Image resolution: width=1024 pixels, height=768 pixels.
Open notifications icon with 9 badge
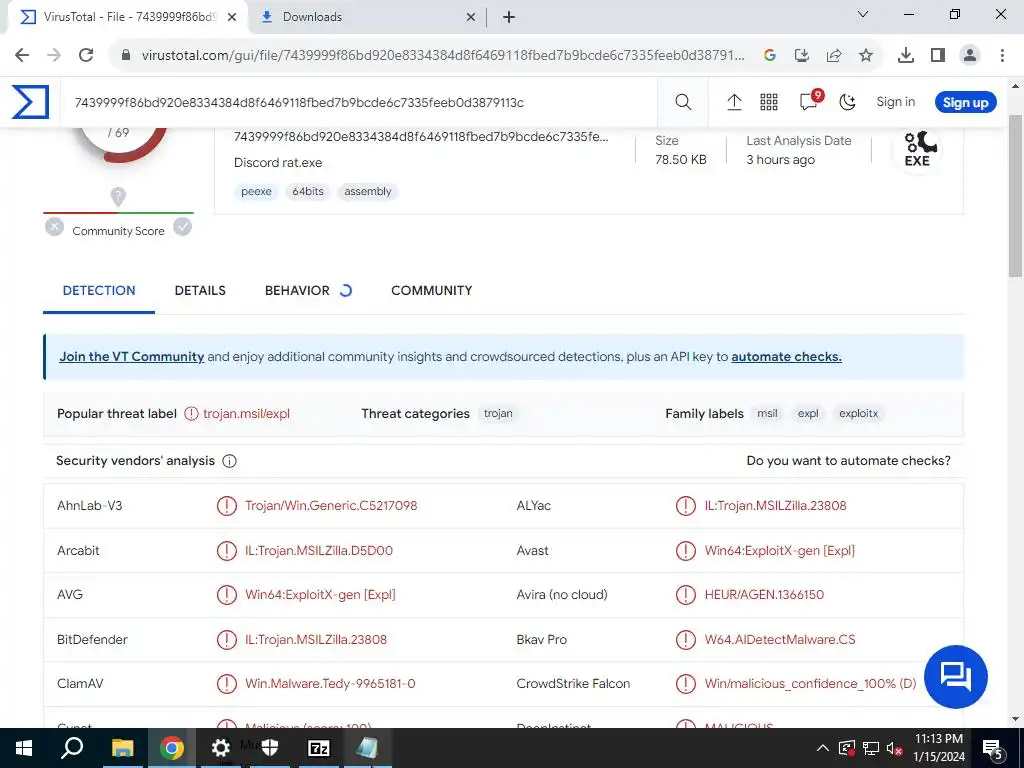[810, 101]
